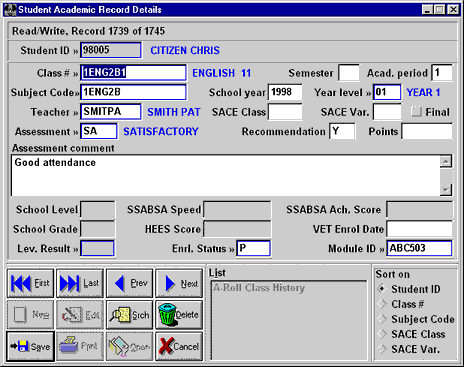Click the greyed Edit record button
This screenshot has width=464, height=367.
80,315
